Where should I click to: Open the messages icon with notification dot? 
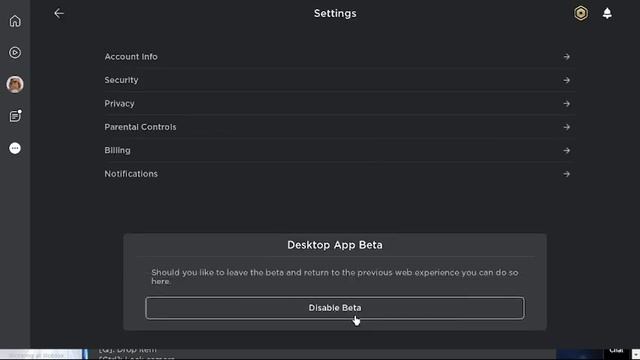click(x=15, y=116)
